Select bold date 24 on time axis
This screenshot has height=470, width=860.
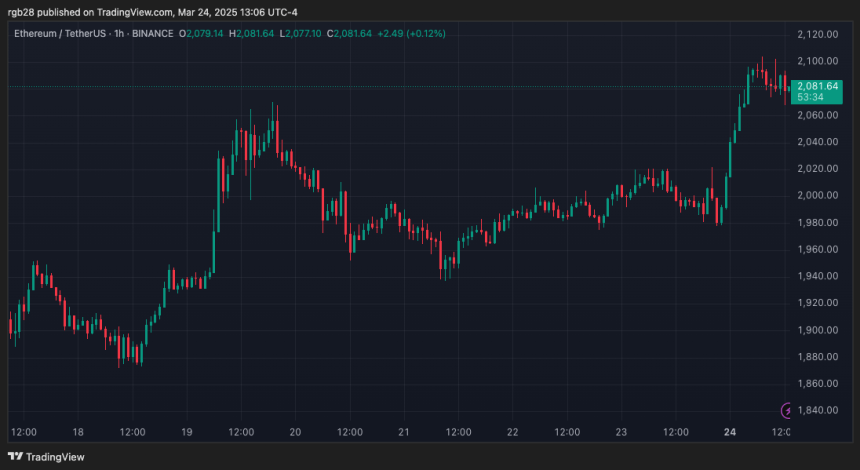(729, 432)
